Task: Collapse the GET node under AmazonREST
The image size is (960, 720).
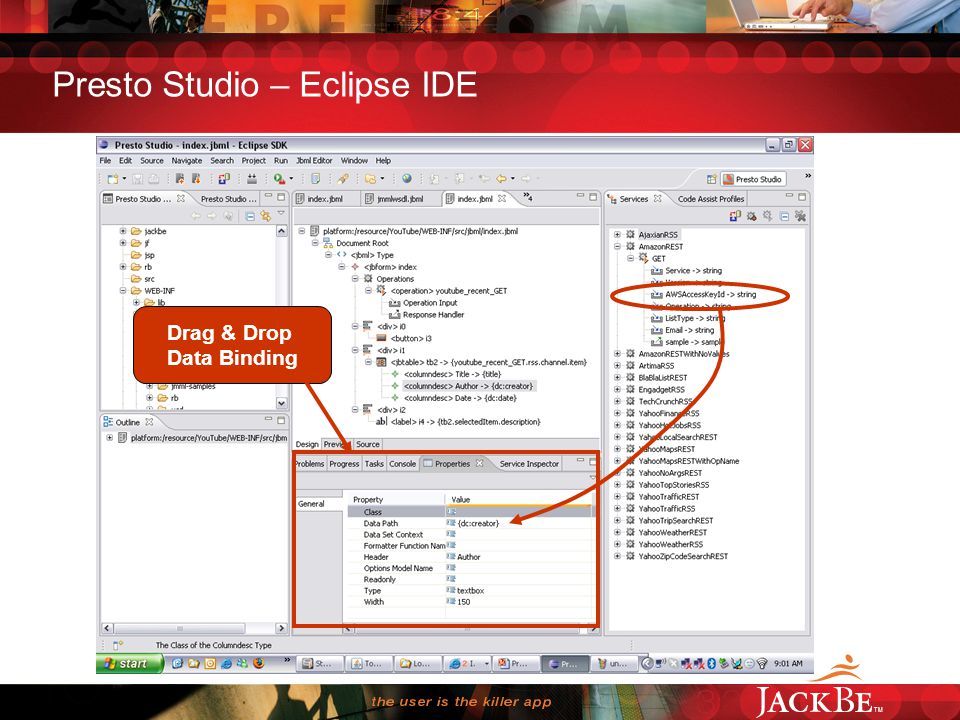Action: [631, 258]
